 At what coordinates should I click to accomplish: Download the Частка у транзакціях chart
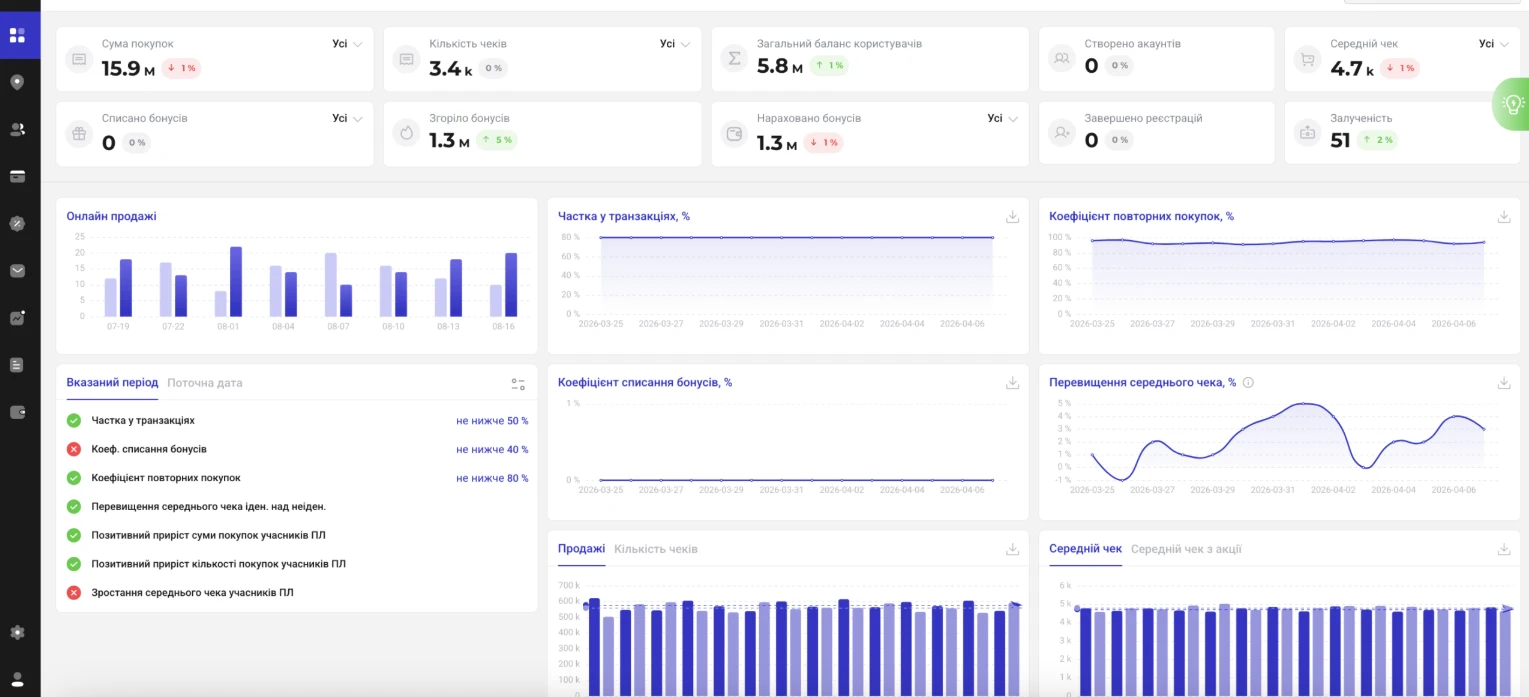(x=1012, y=216)
